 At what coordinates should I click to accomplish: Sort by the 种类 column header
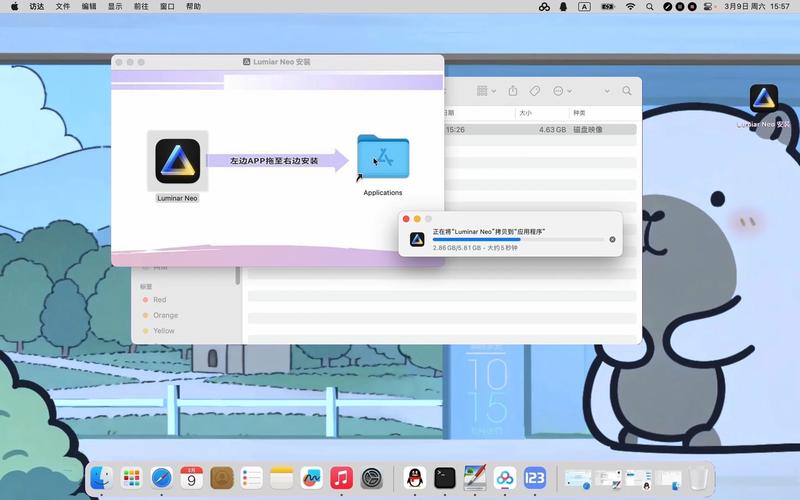coord(580,113)
